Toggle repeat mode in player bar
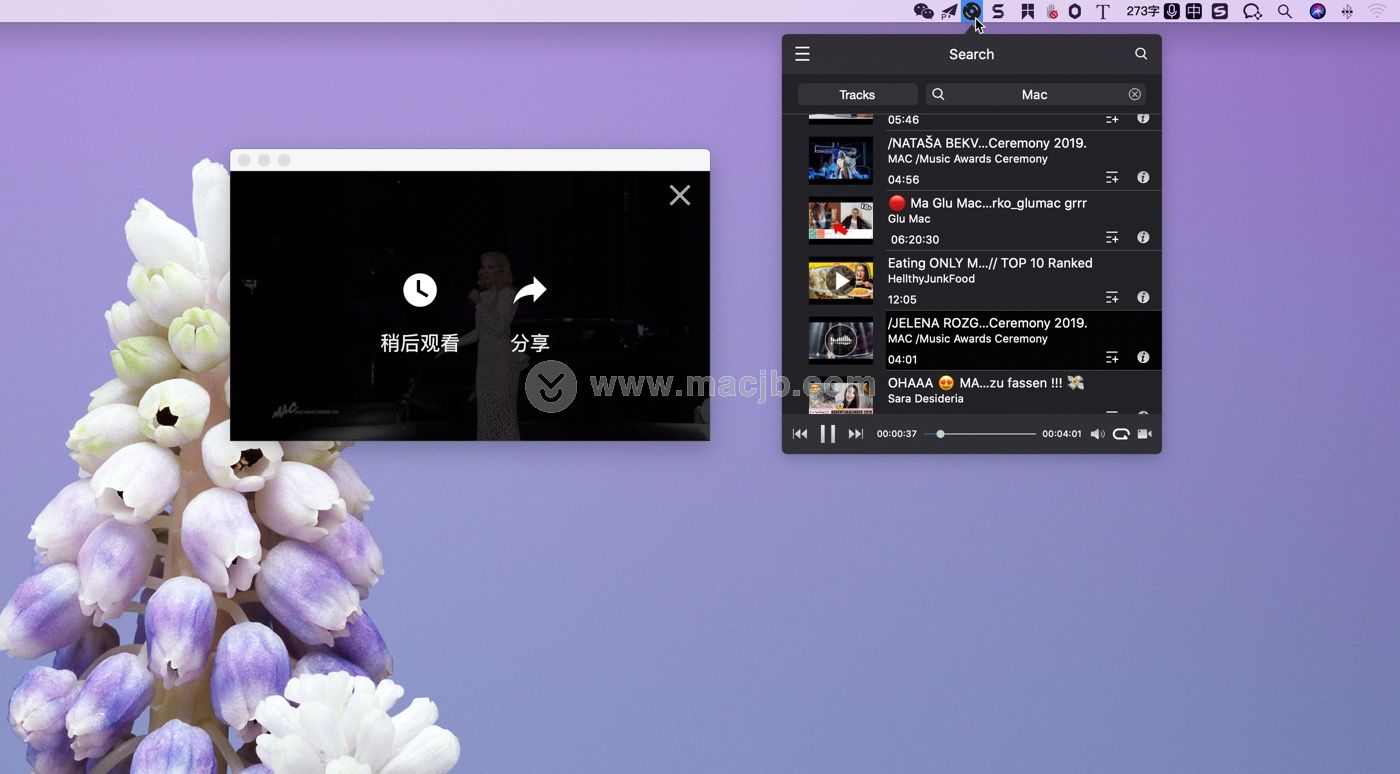The width and height of the screenshot is (1400, 774). pos(1121,434)
